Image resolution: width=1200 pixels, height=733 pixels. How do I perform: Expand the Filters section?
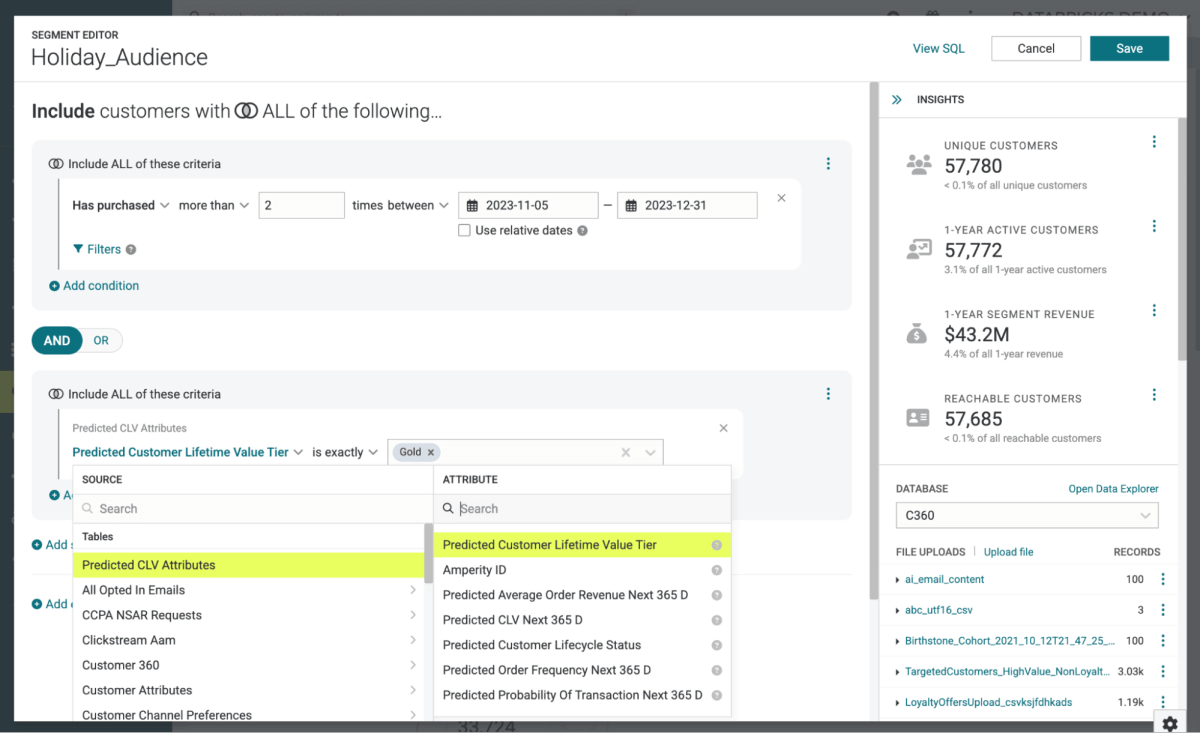point(97,250)
